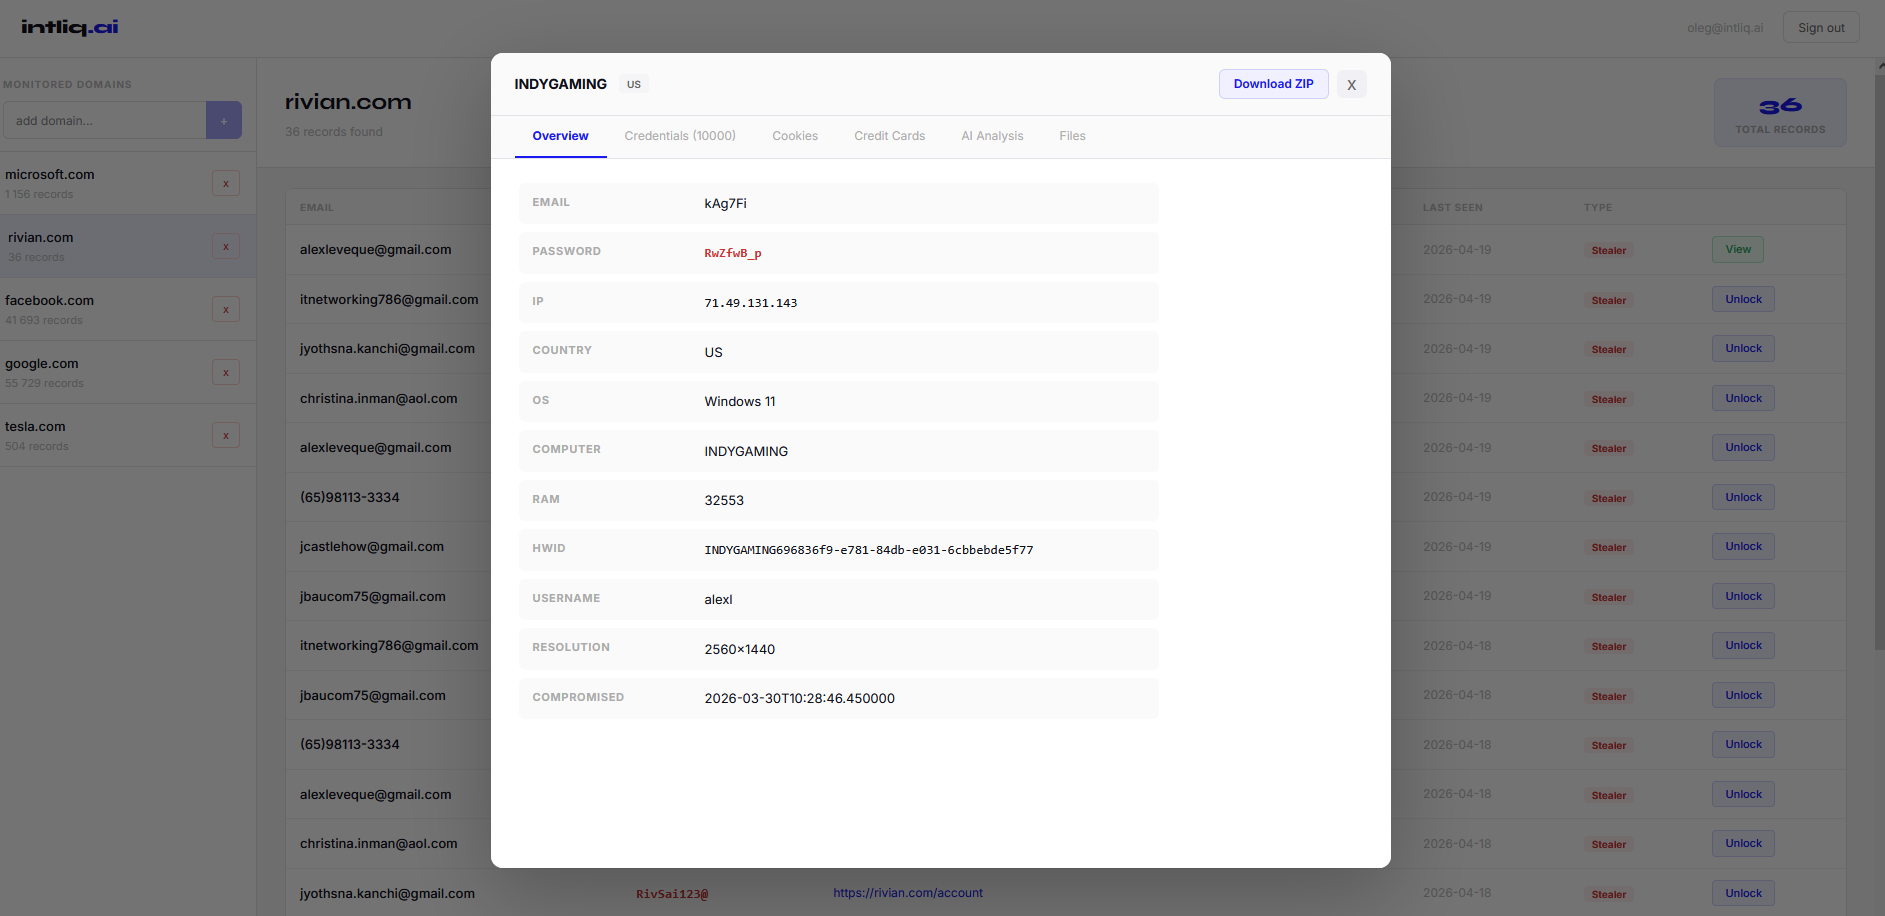Click the Download ZIP button
The height and width of the screenshot is (916, 1885).
click(1273, 84)
